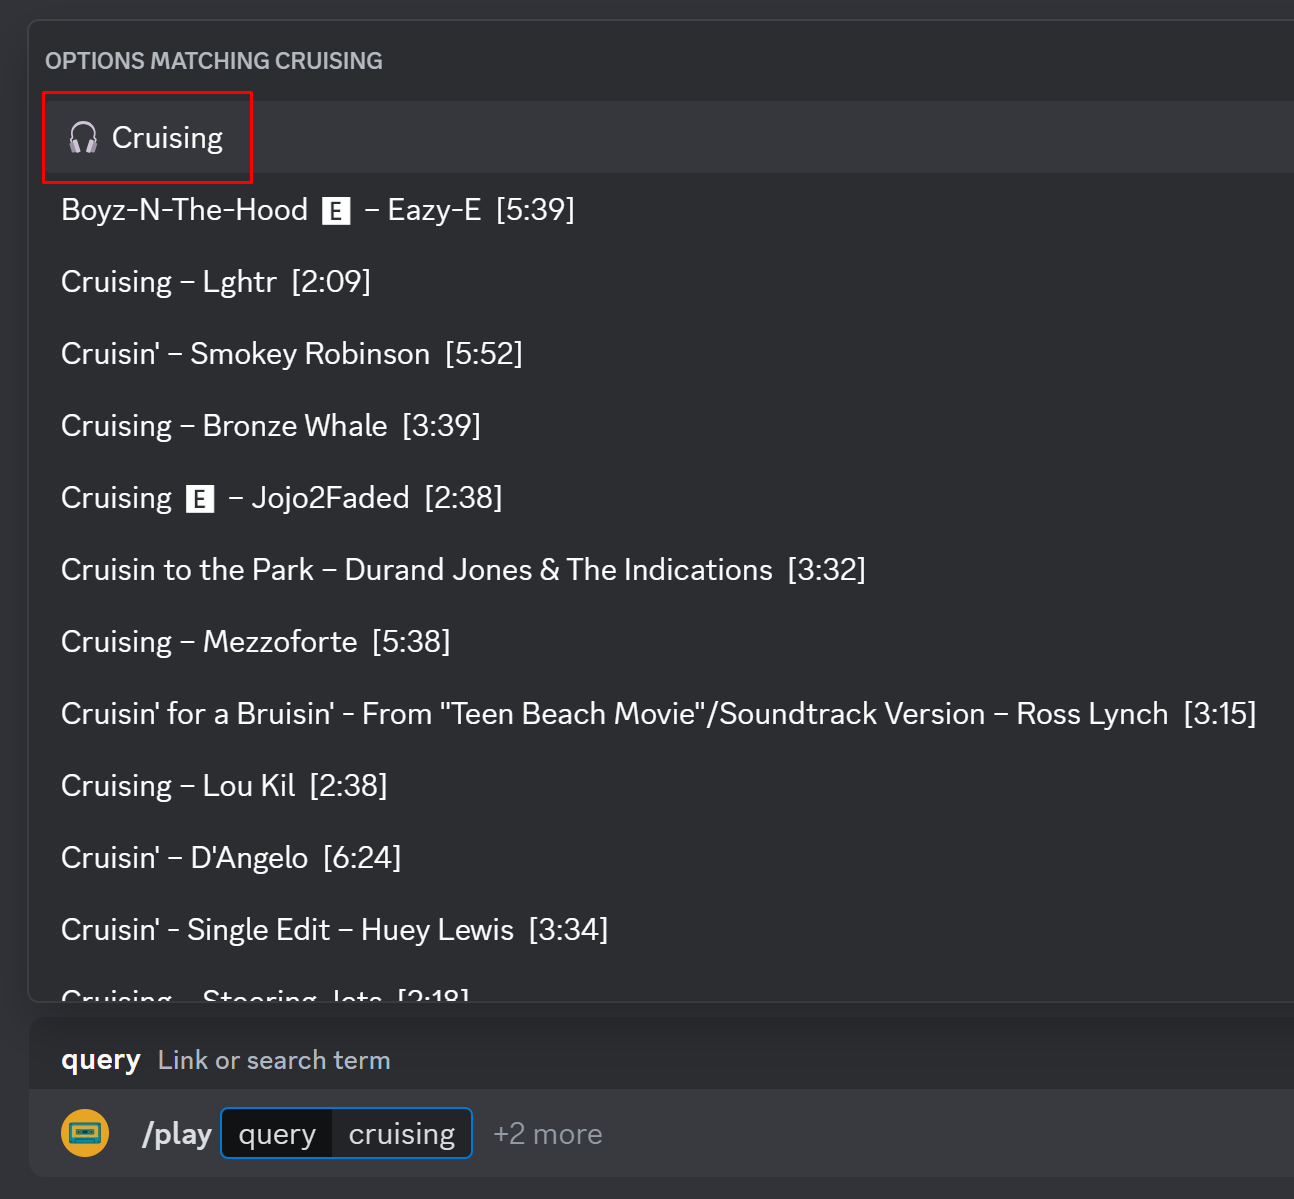Click the /play command name
Screen dimensions: 1294x1199
[177, 1134]
